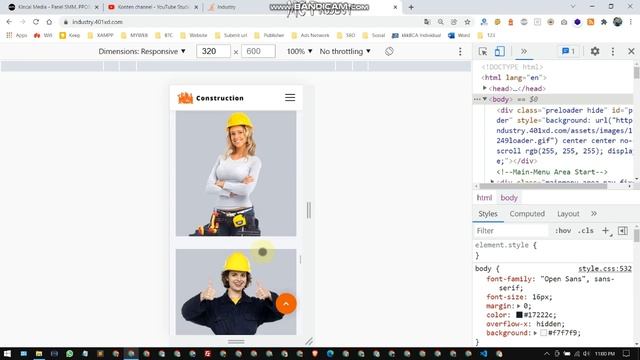Select the html lang="en" node
The image size is (640, 360).
(x=514, y=78)
